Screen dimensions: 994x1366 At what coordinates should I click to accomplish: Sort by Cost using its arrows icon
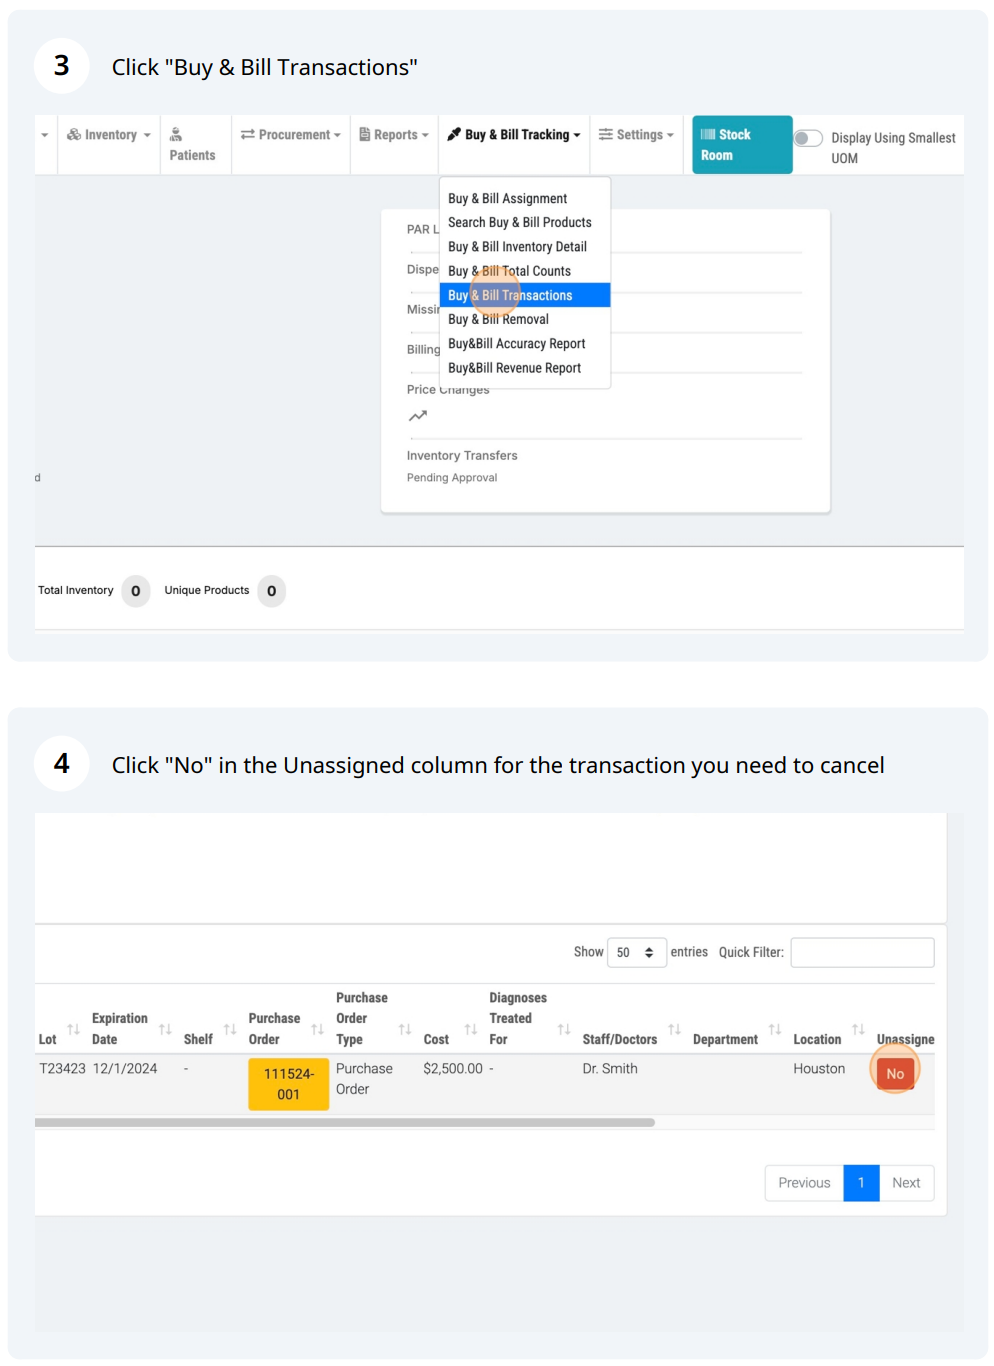470,1029
